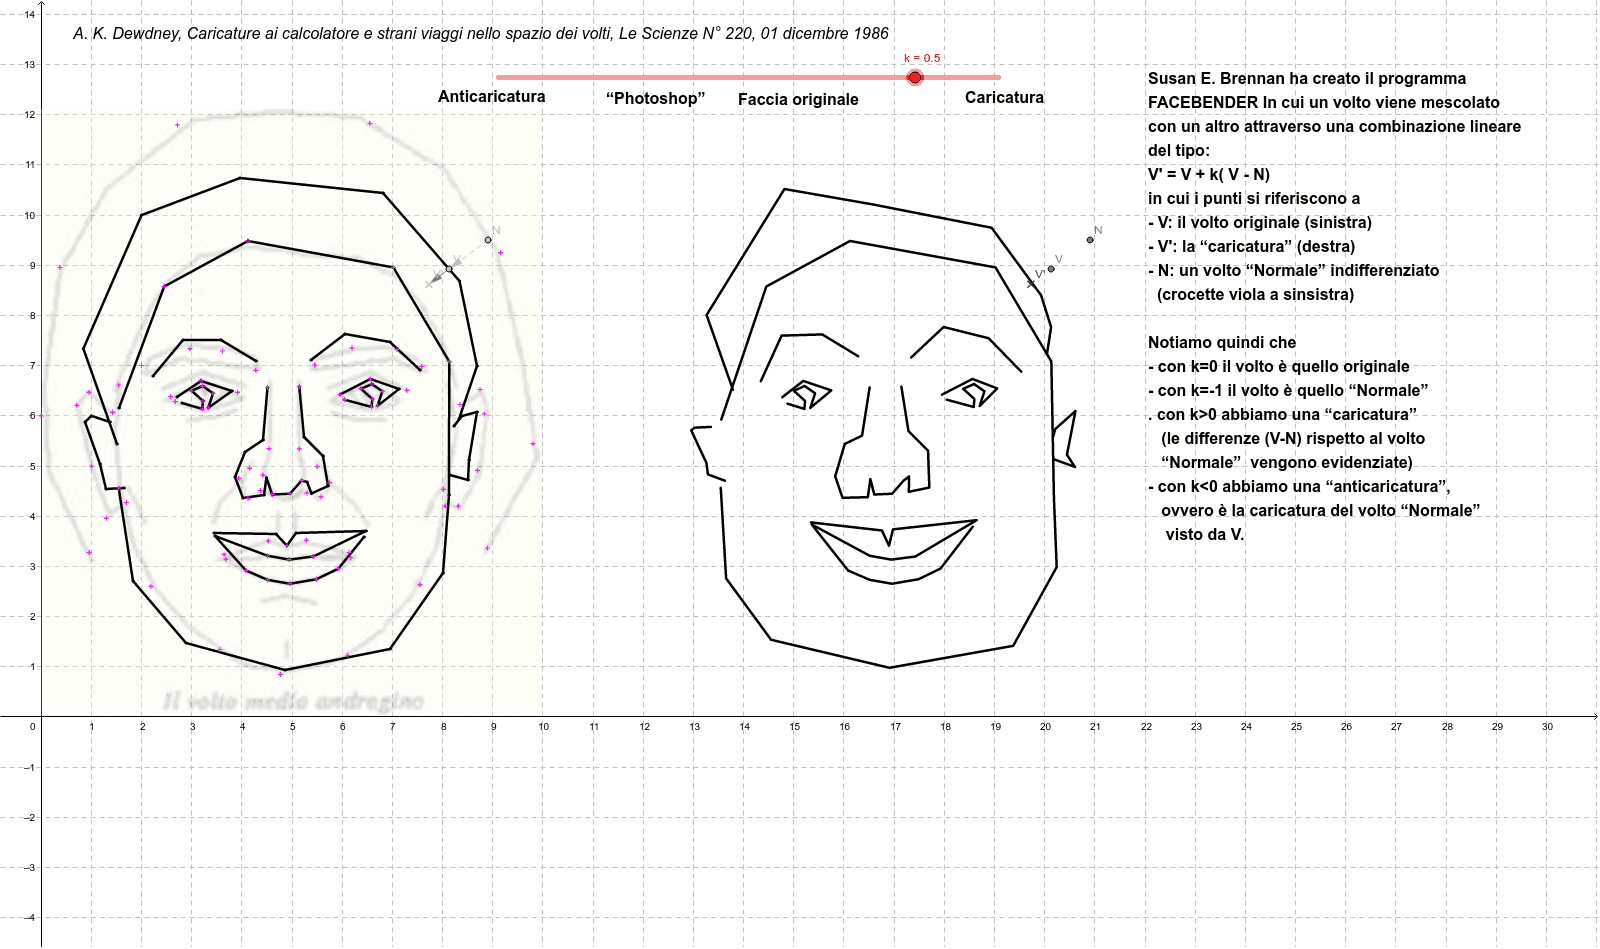The image size is (1600, 949).
Task: Select the 'k = 0.5' slider value label
Action: point(922,58)
